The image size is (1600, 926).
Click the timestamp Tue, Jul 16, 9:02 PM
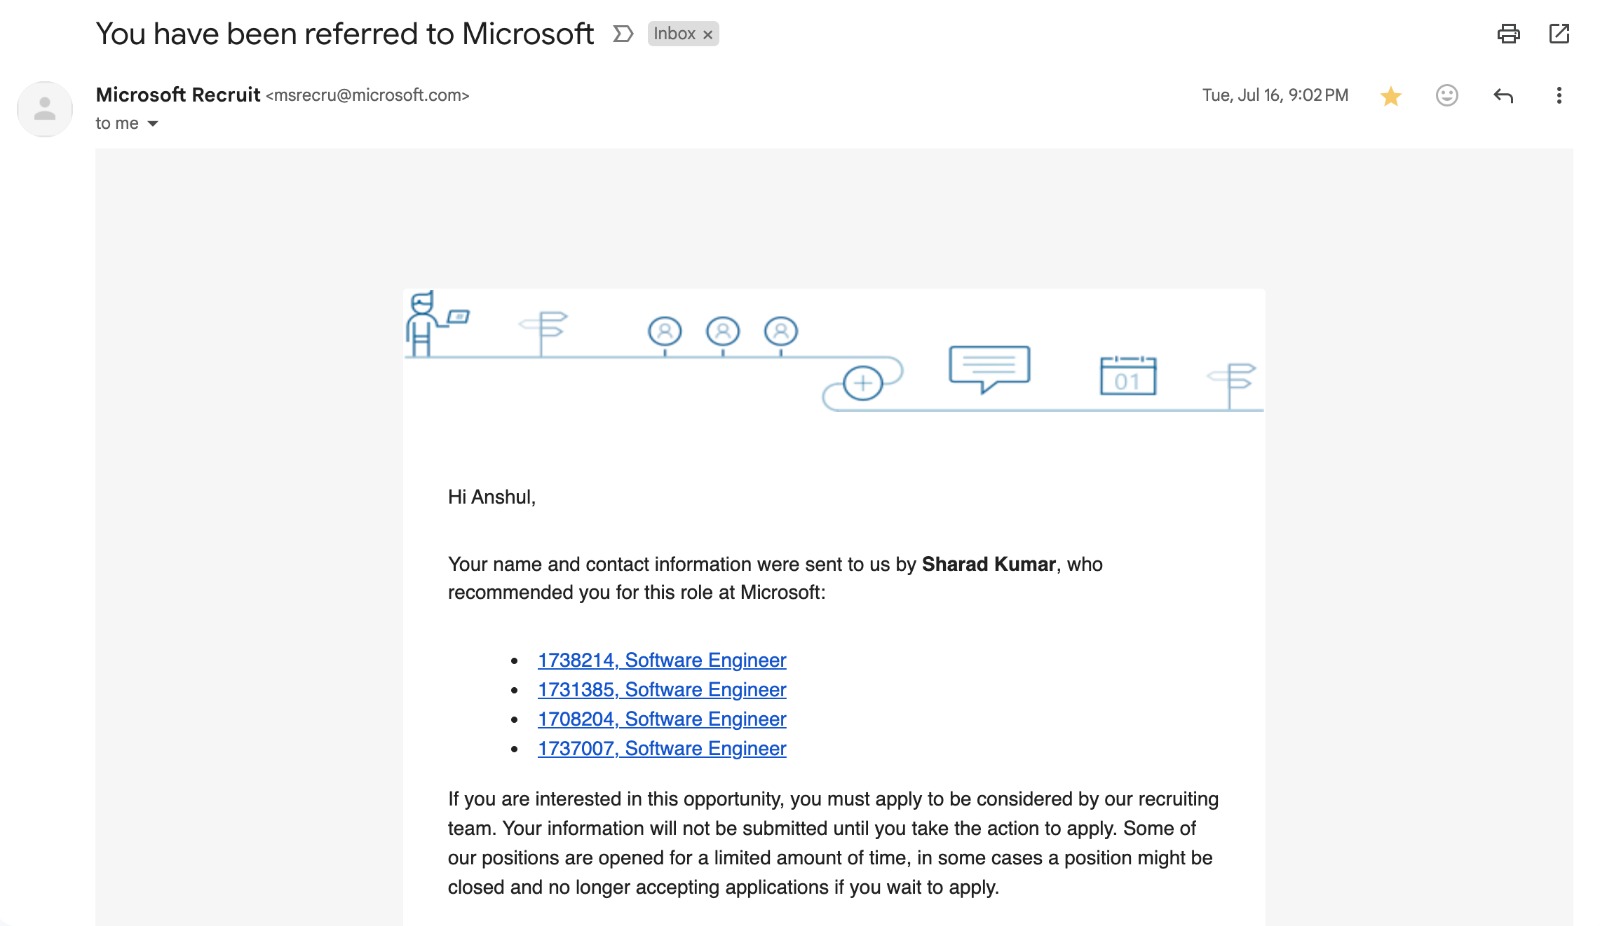(1275, 95)
